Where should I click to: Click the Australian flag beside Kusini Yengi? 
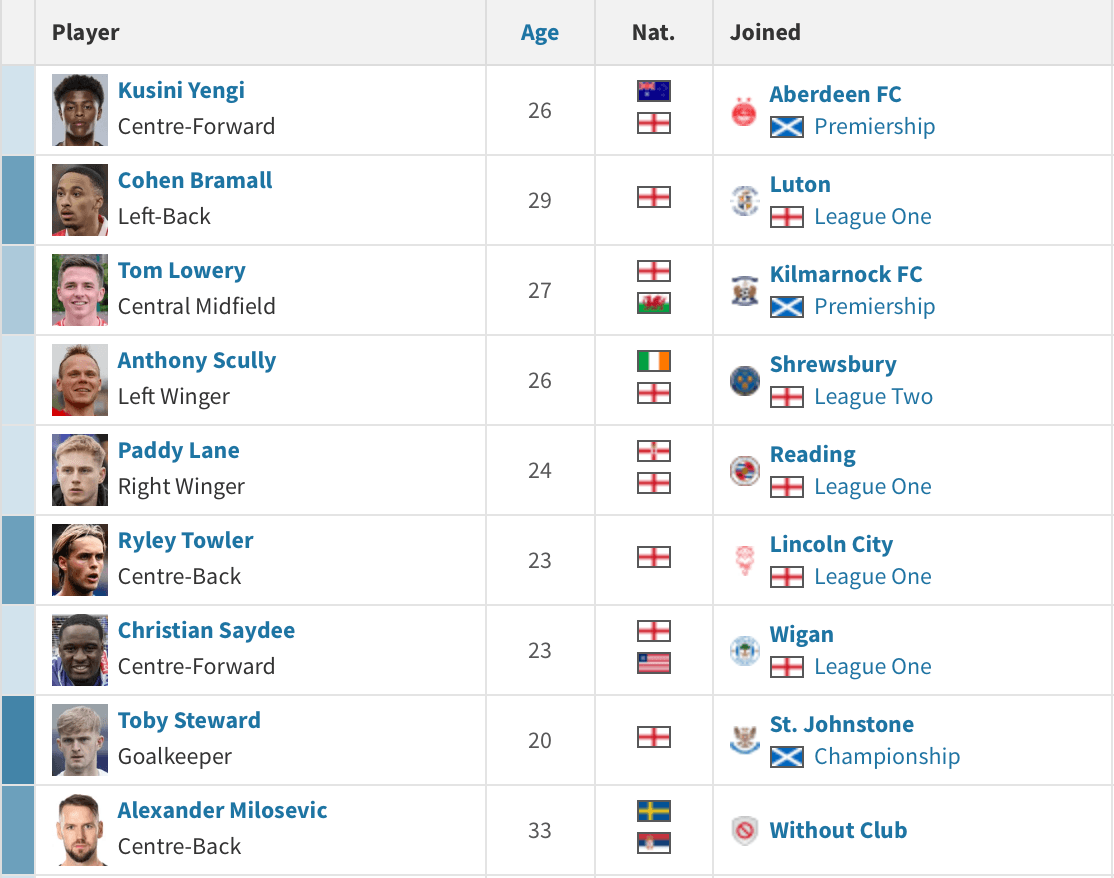point(654,91)
